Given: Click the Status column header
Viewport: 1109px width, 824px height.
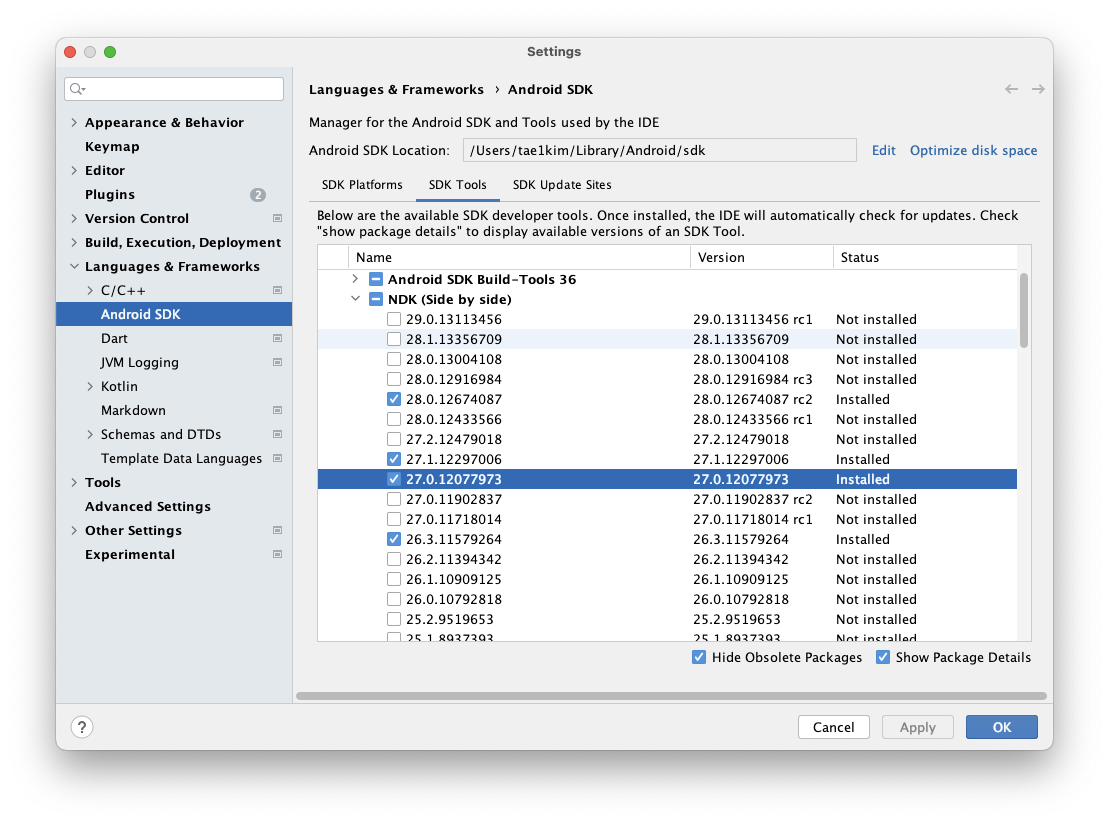Looking at the screenshot, I should tap(925, 257).
